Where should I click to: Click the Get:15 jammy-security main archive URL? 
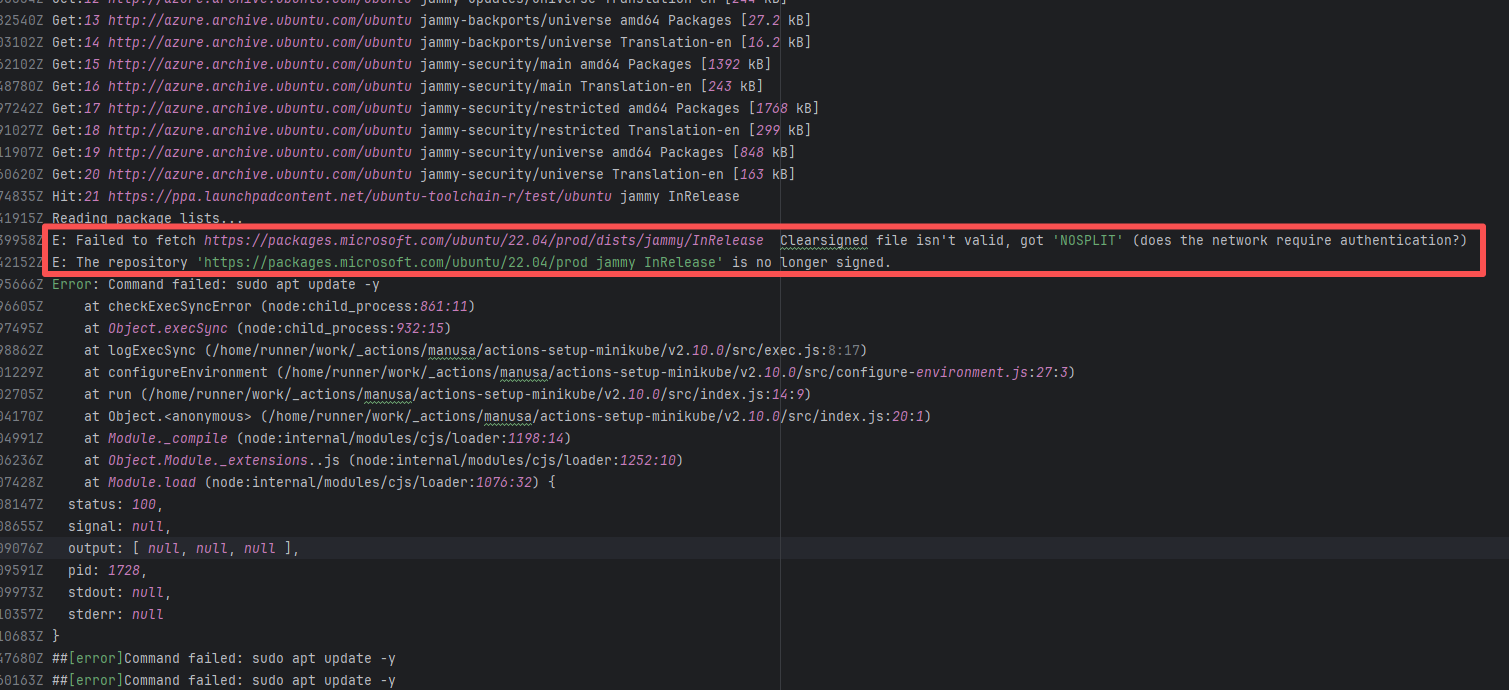[x=259, y=64]
